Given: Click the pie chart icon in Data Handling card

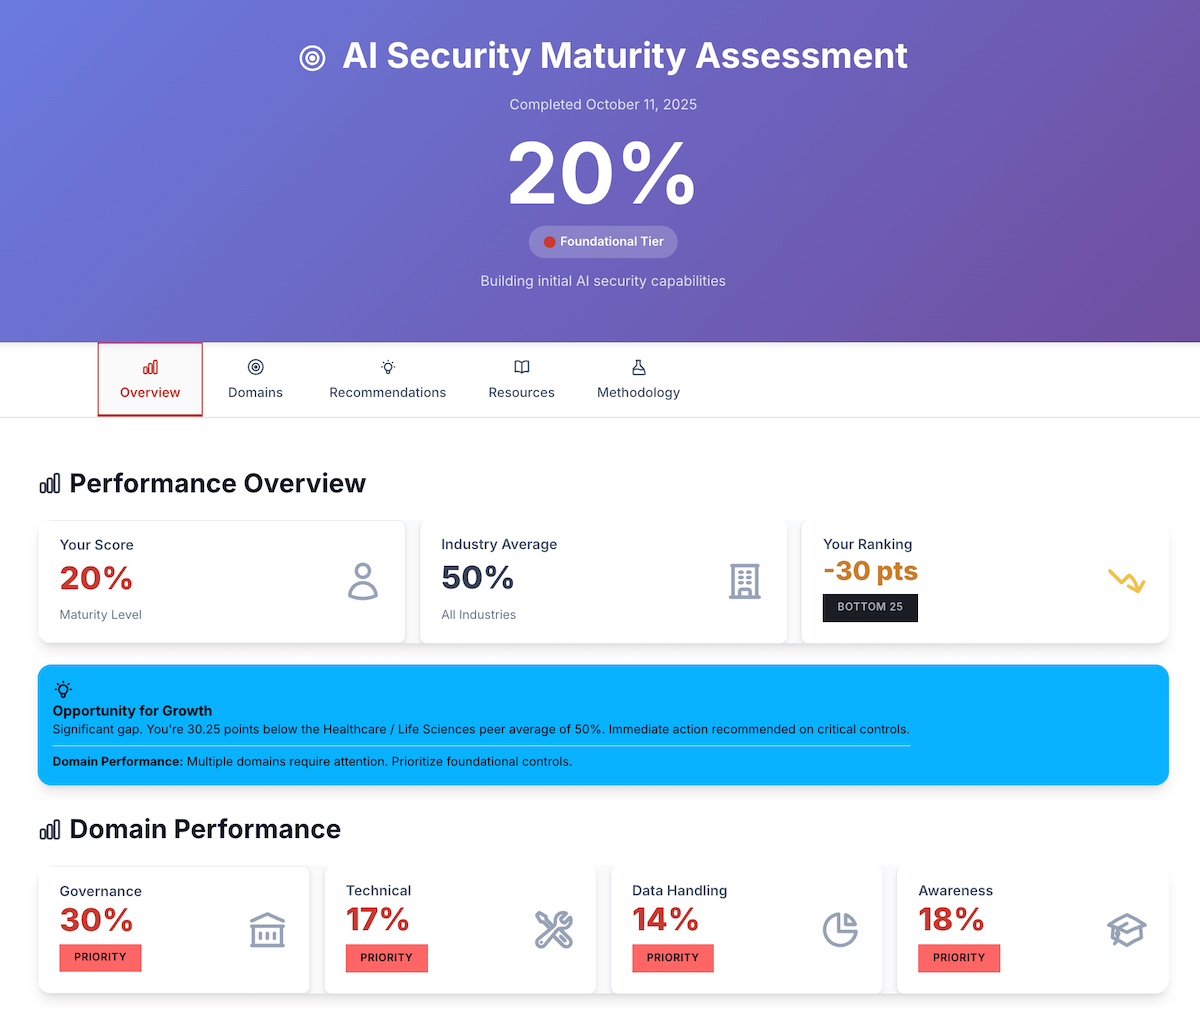Looking at the screenshot, I should pyautogui.click(x=840, y=929).
